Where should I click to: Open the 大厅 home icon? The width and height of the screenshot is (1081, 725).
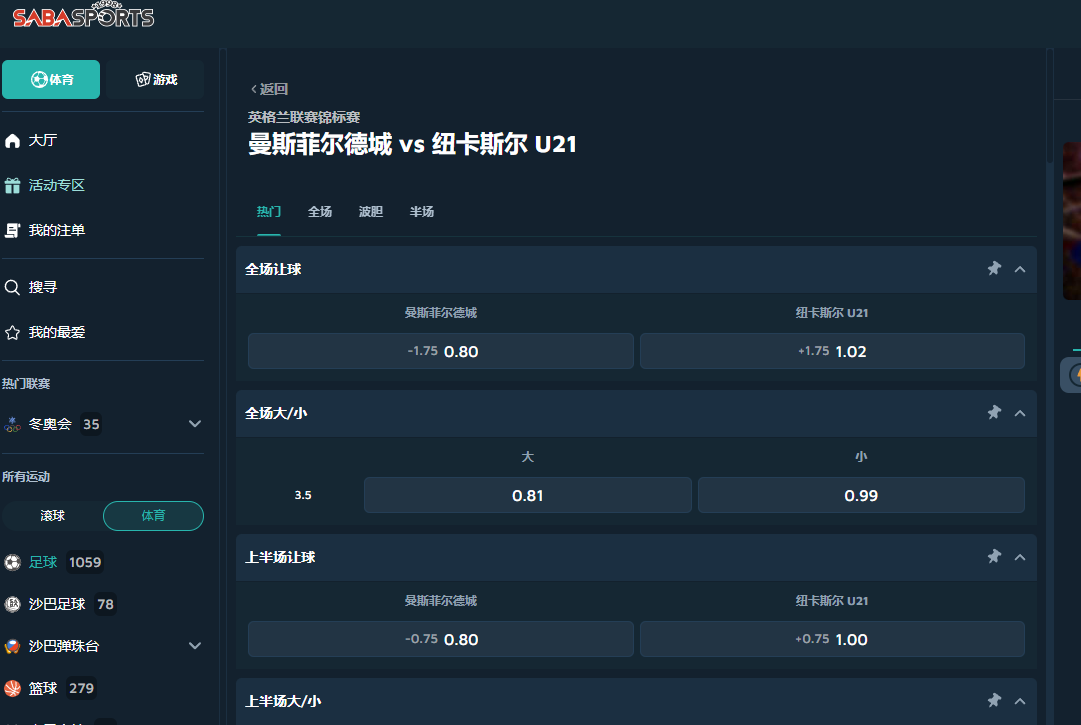(13, 141)
